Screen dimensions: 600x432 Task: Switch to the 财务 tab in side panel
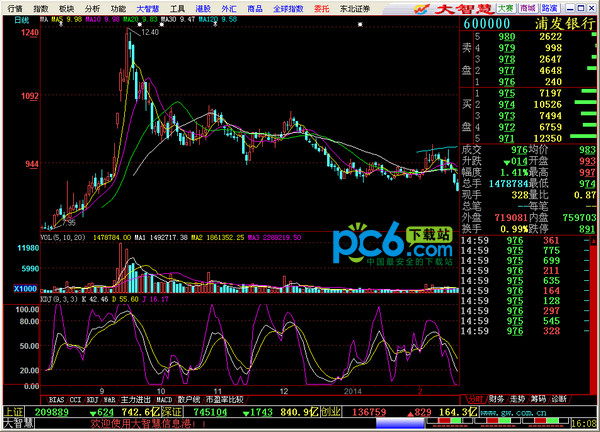point(497,398)
